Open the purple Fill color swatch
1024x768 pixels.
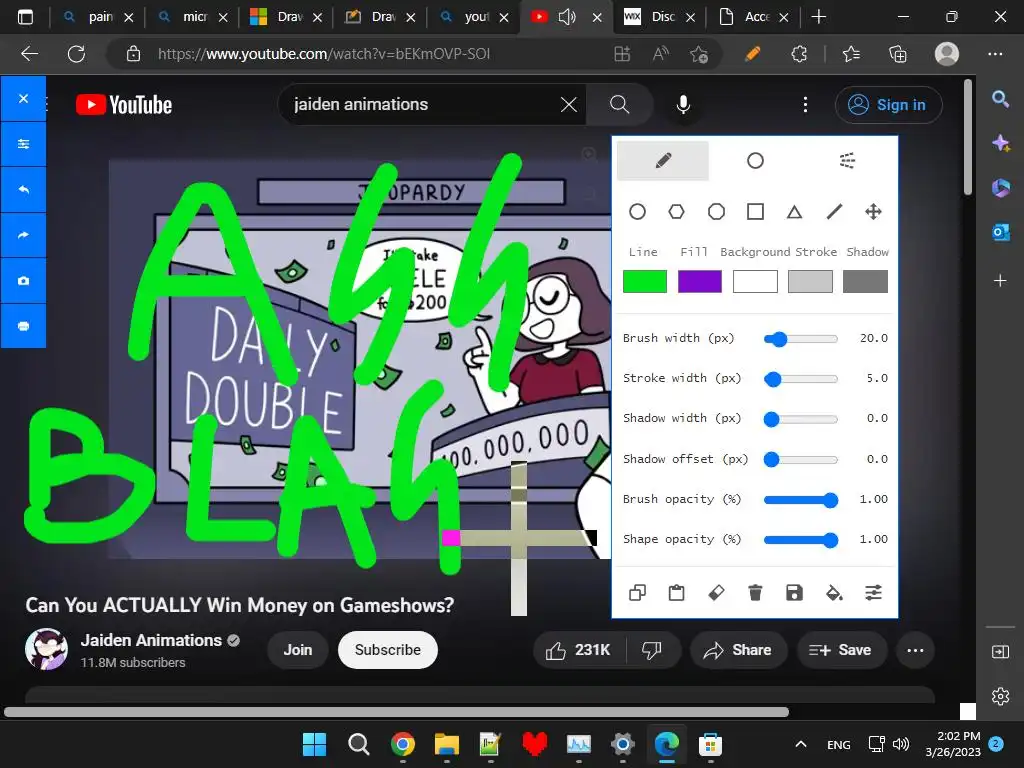tap(700, 281)
